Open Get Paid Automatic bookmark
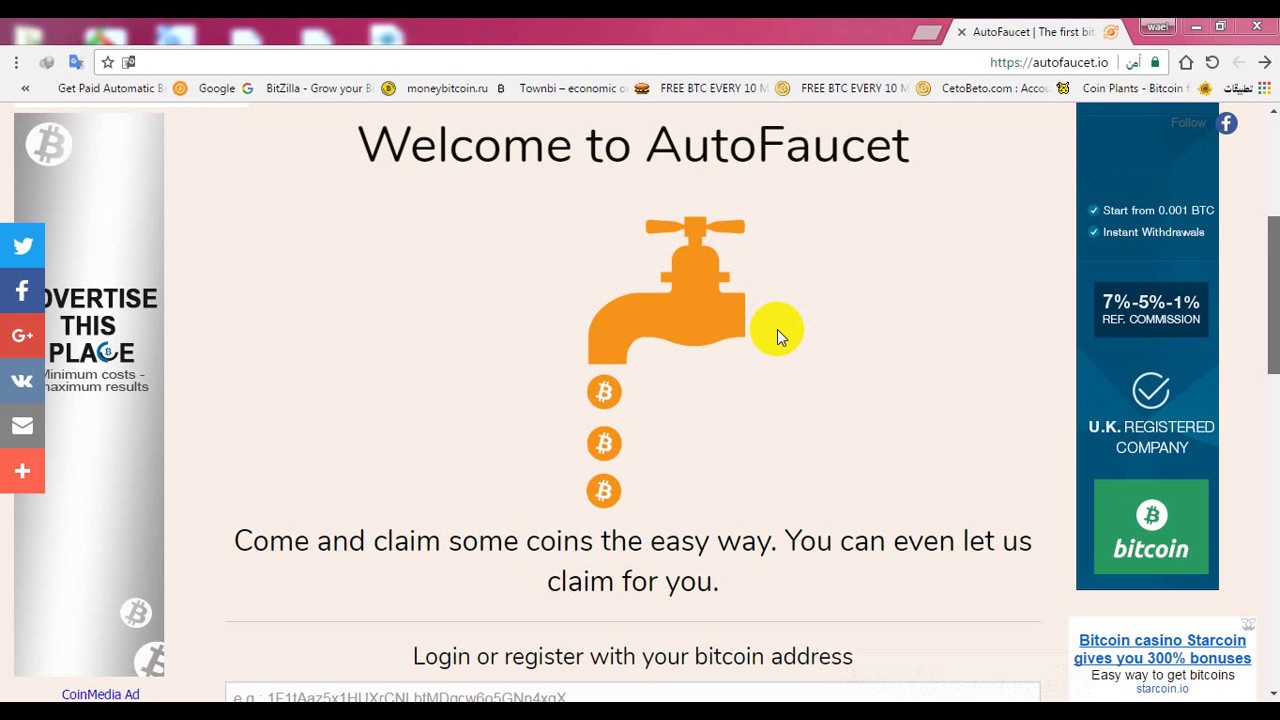Image resolution: width=1280 pixels, height=720 pixels. [122, 88]
